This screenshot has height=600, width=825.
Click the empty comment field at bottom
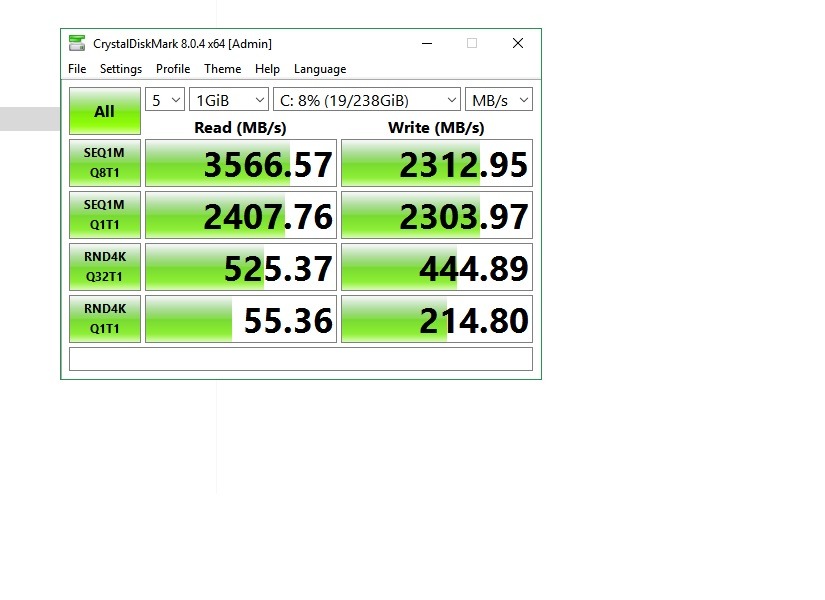point(301,359)
